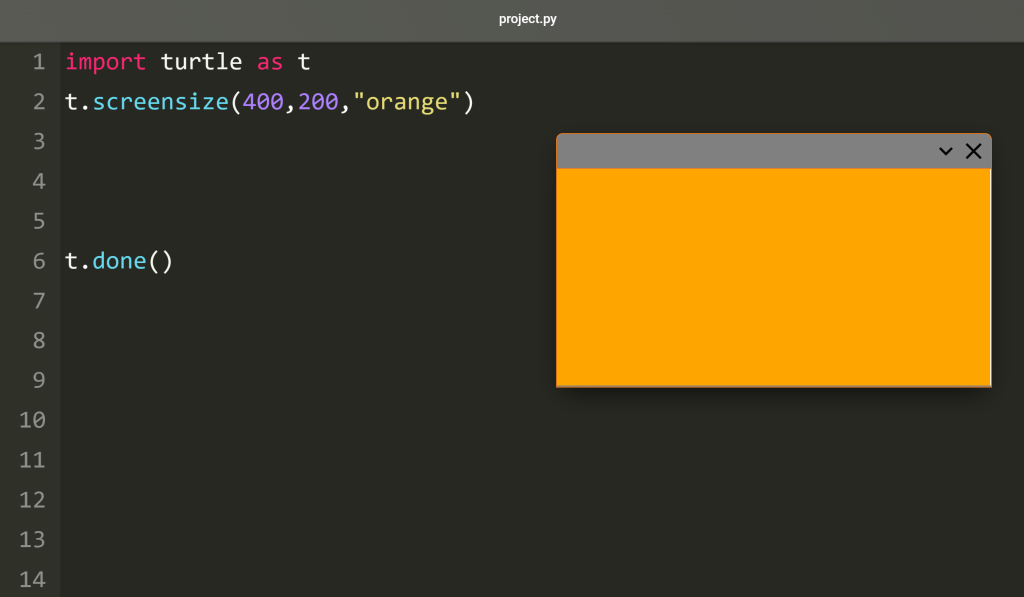The width and height of the screenshot is (1024, 597).
Task: Click line number 1 in gutter
Action: point(39,62)
